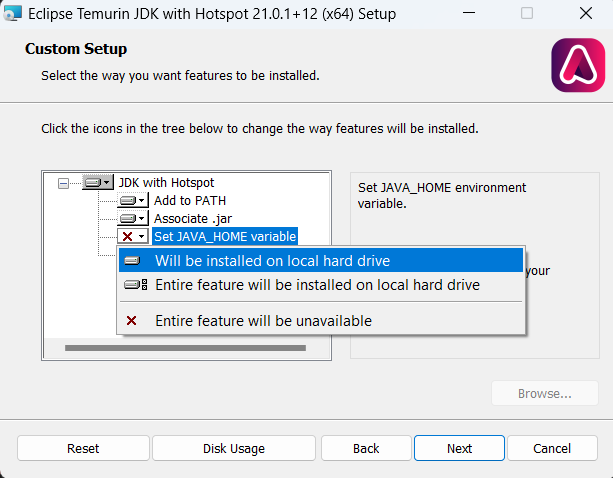
Task: Choose 'Will be installed on local hard drive'
Action: [x=321, y=260]
